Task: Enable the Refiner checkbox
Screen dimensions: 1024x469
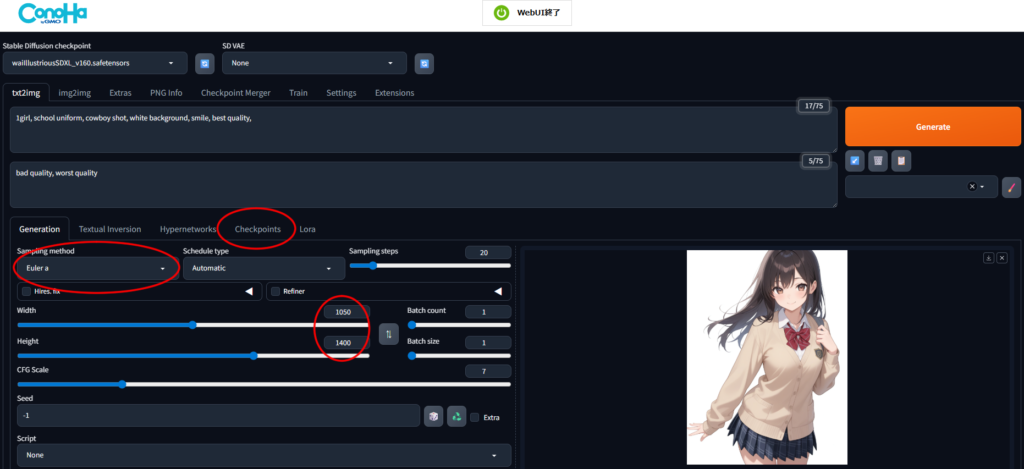Action: tap(276, 292)
